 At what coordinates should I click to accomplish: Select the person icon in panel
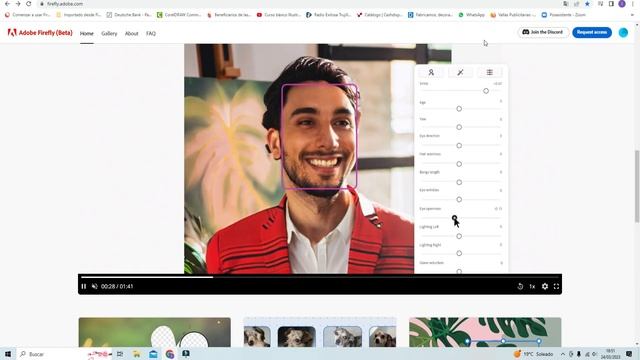point(431,73)
